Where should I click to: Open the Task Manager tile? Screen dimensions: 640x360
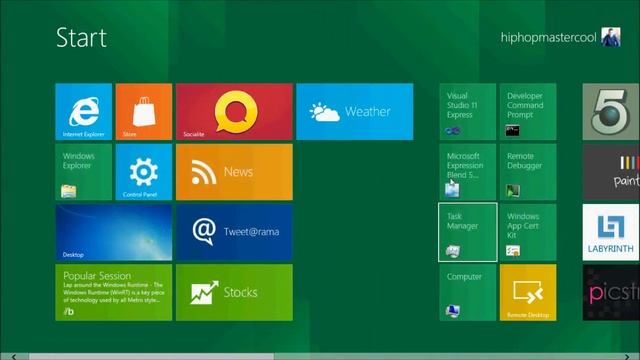click(468, 232)
